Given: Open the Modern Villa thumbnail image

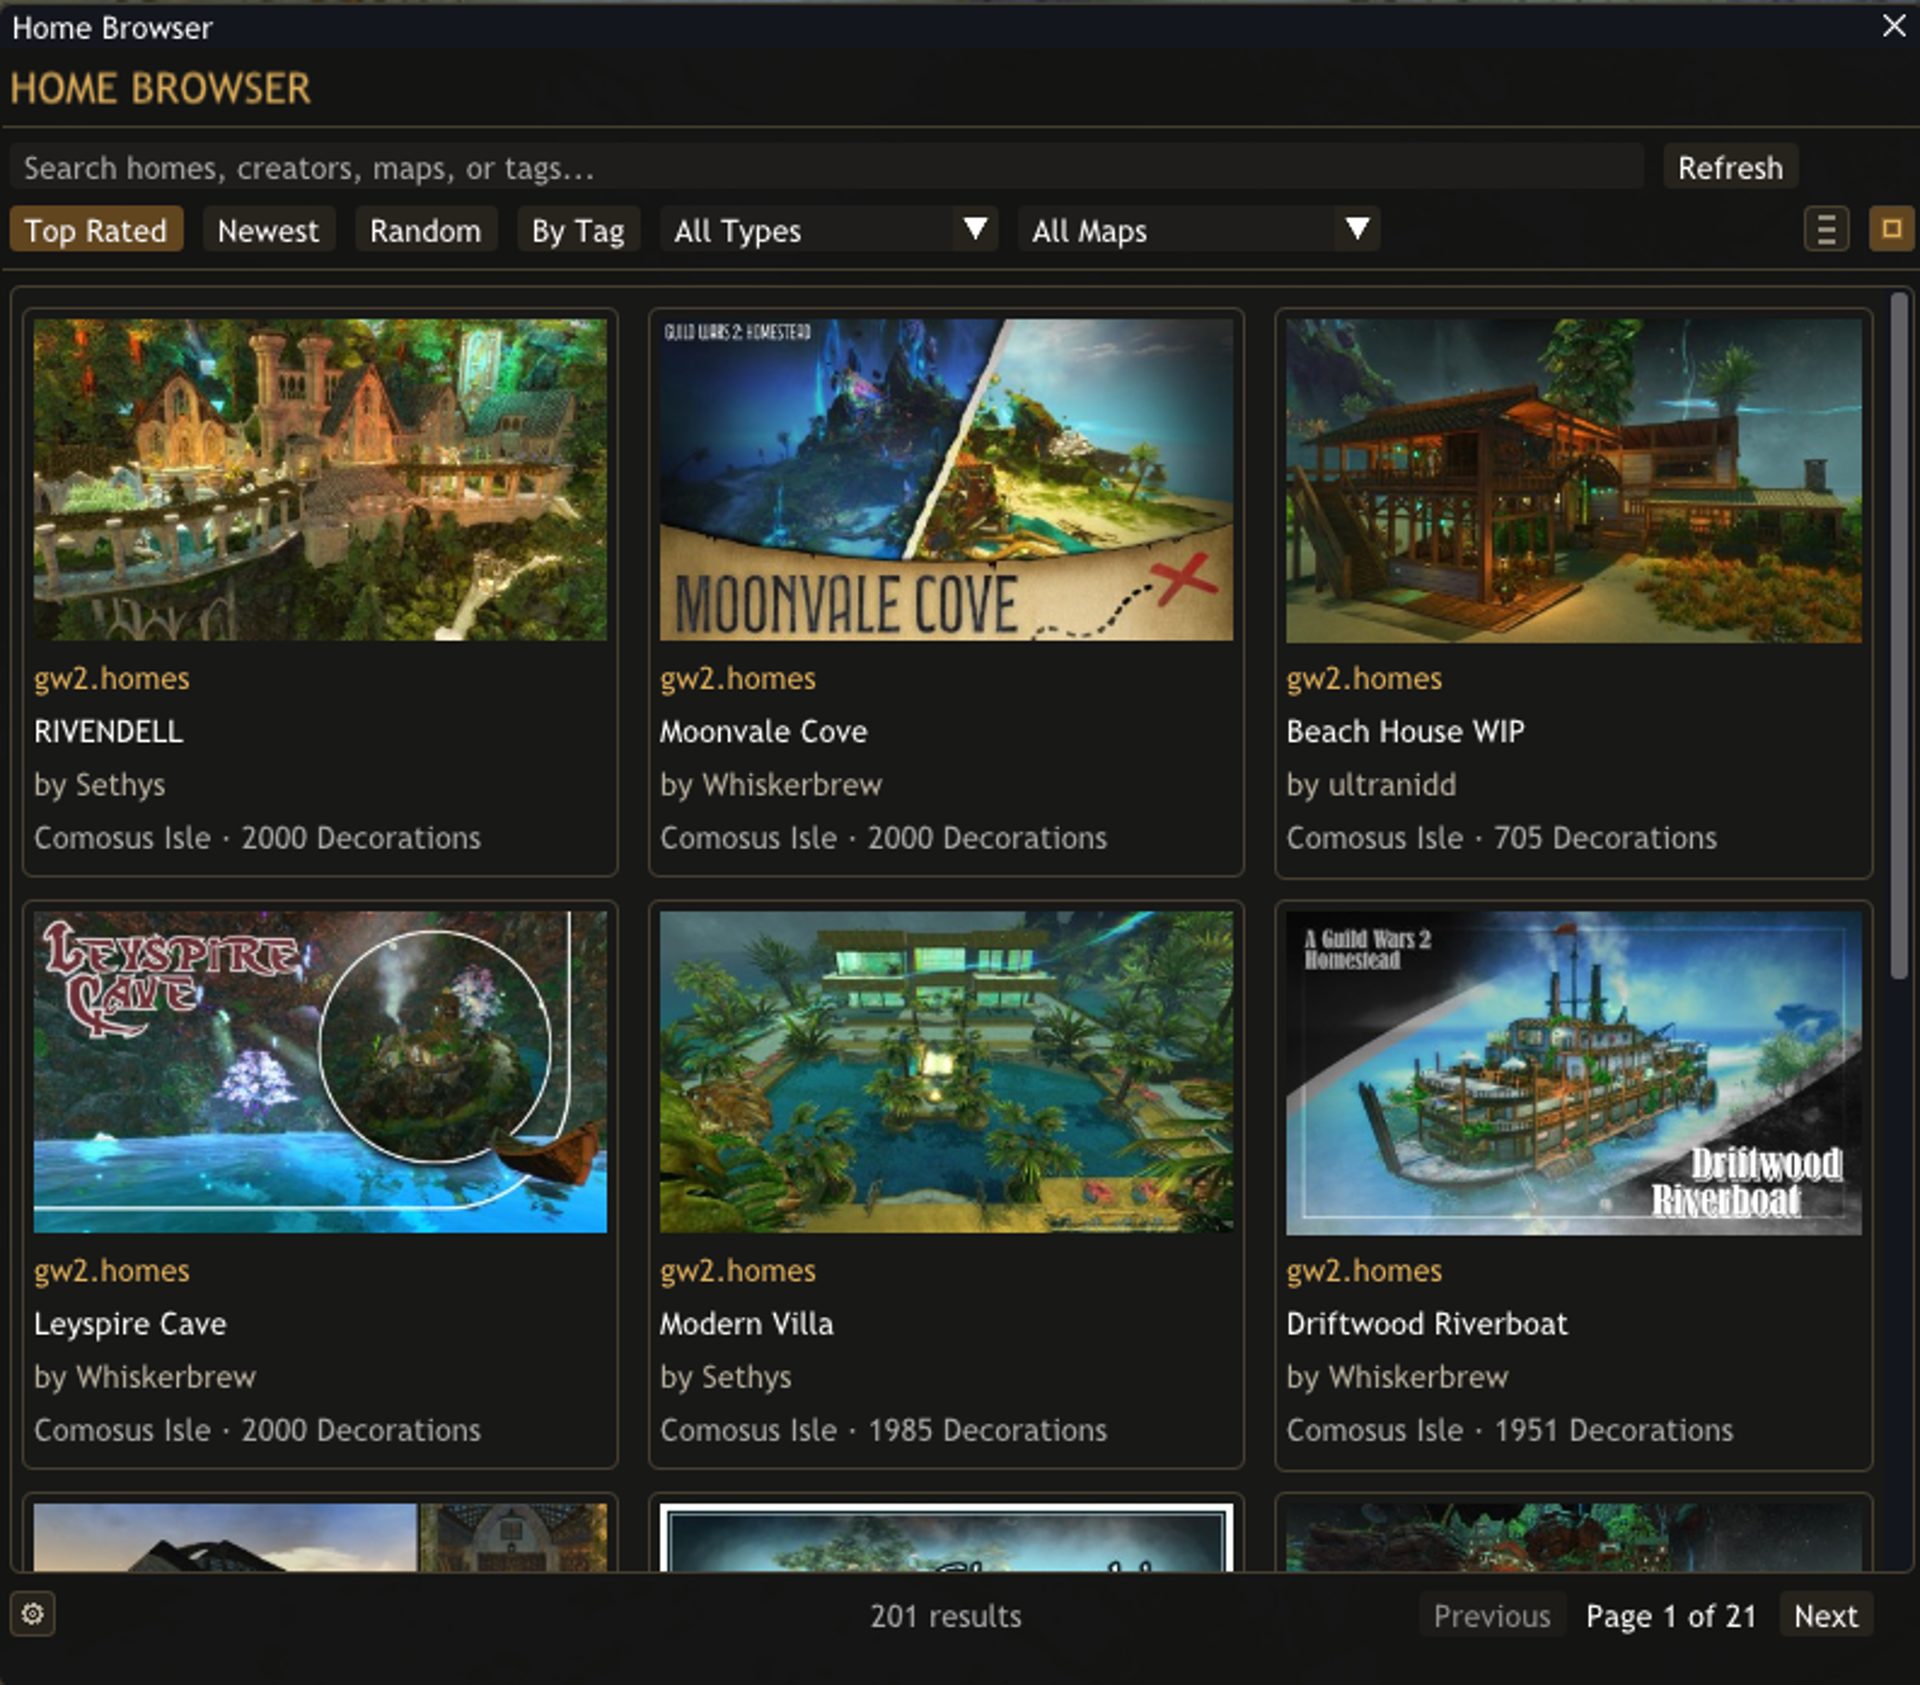Looking at the screenshot, I should [946, 1072].
